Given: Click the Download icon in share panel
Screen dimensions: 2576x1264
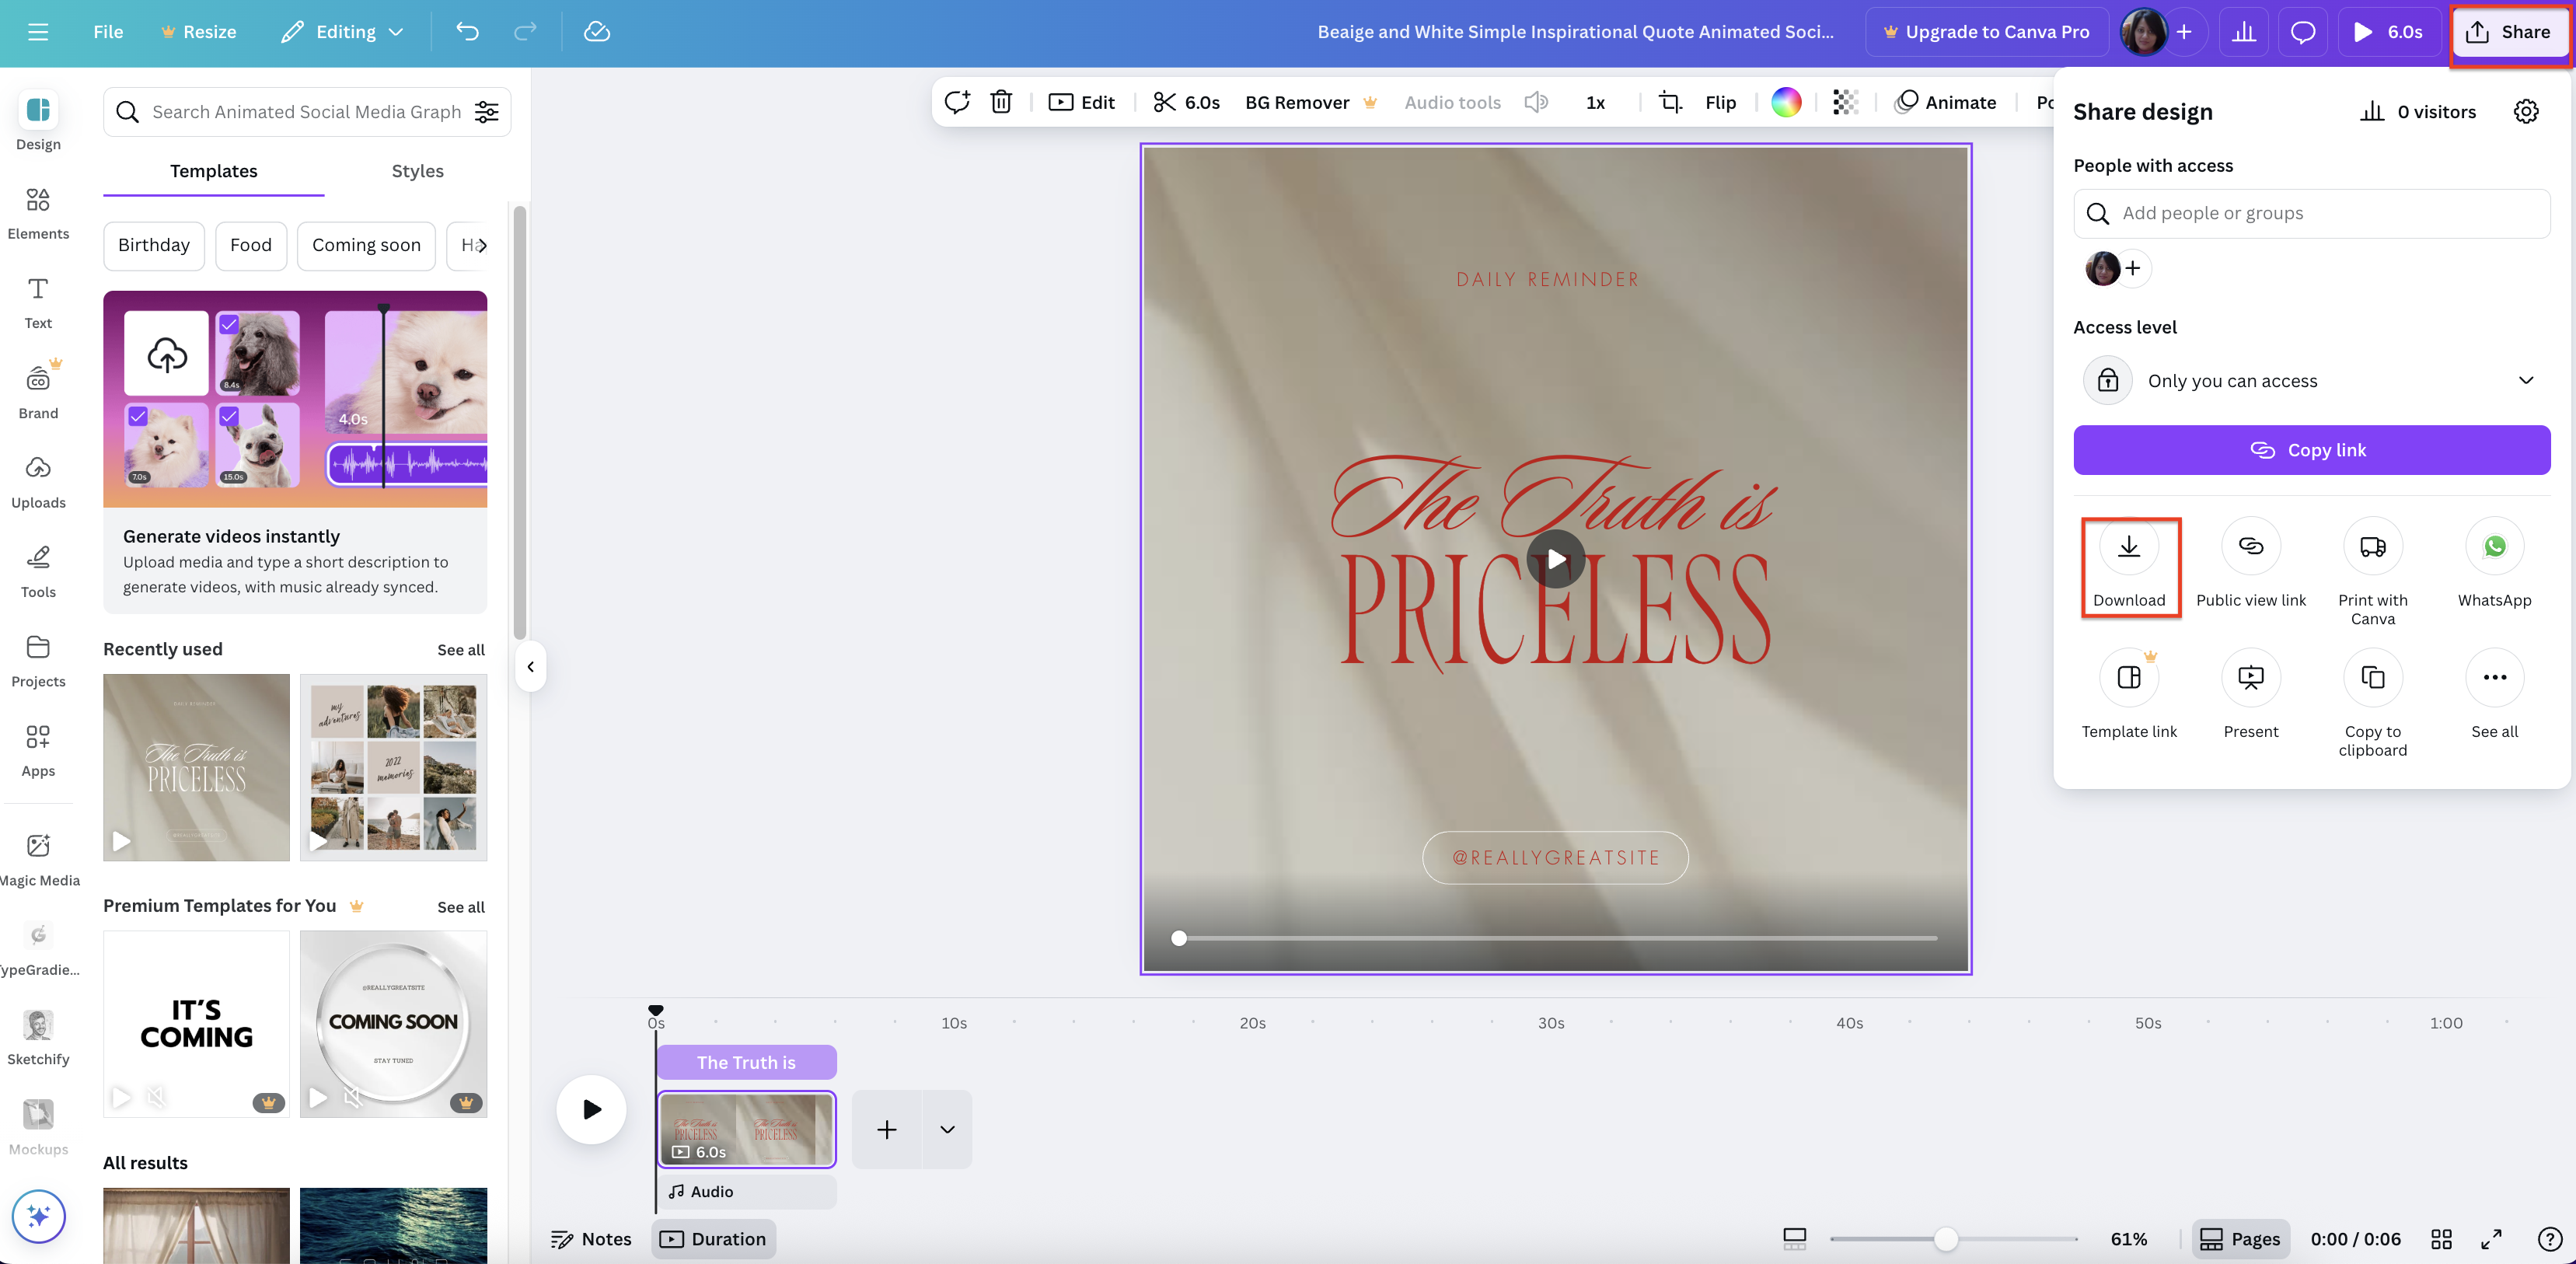Looking at the screenshot, I should point(2128,547).
